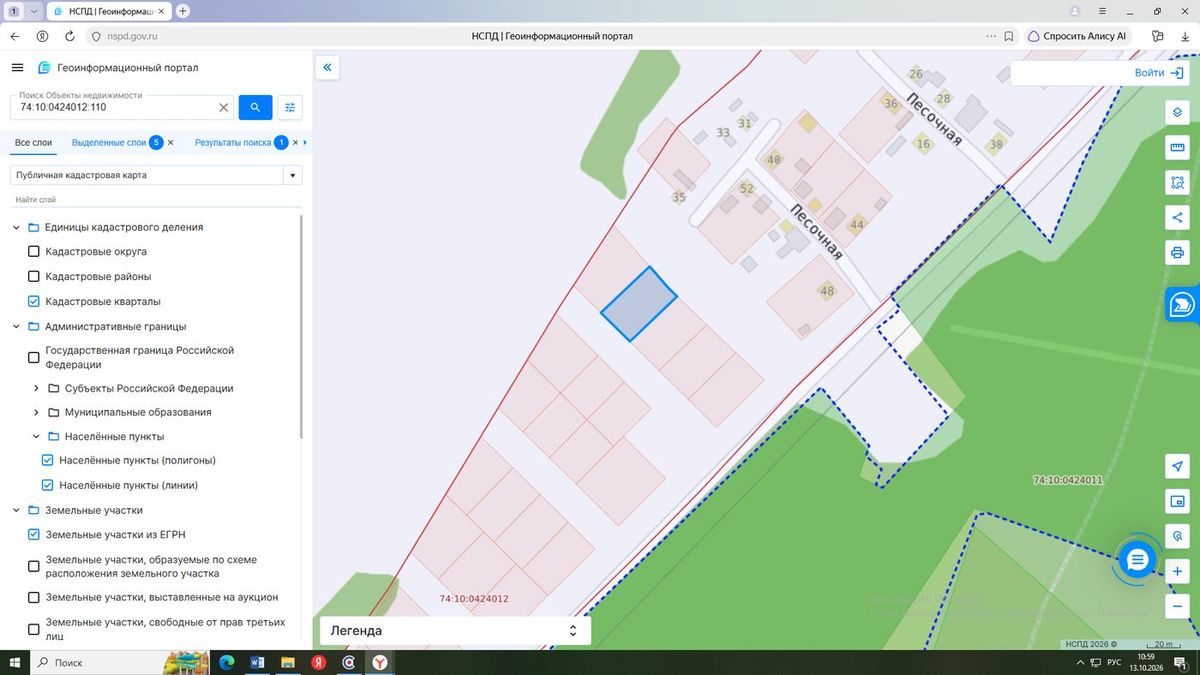The image size is (1200, 675).
Task: Expand the Легенда panel
Action: [455, 631]
